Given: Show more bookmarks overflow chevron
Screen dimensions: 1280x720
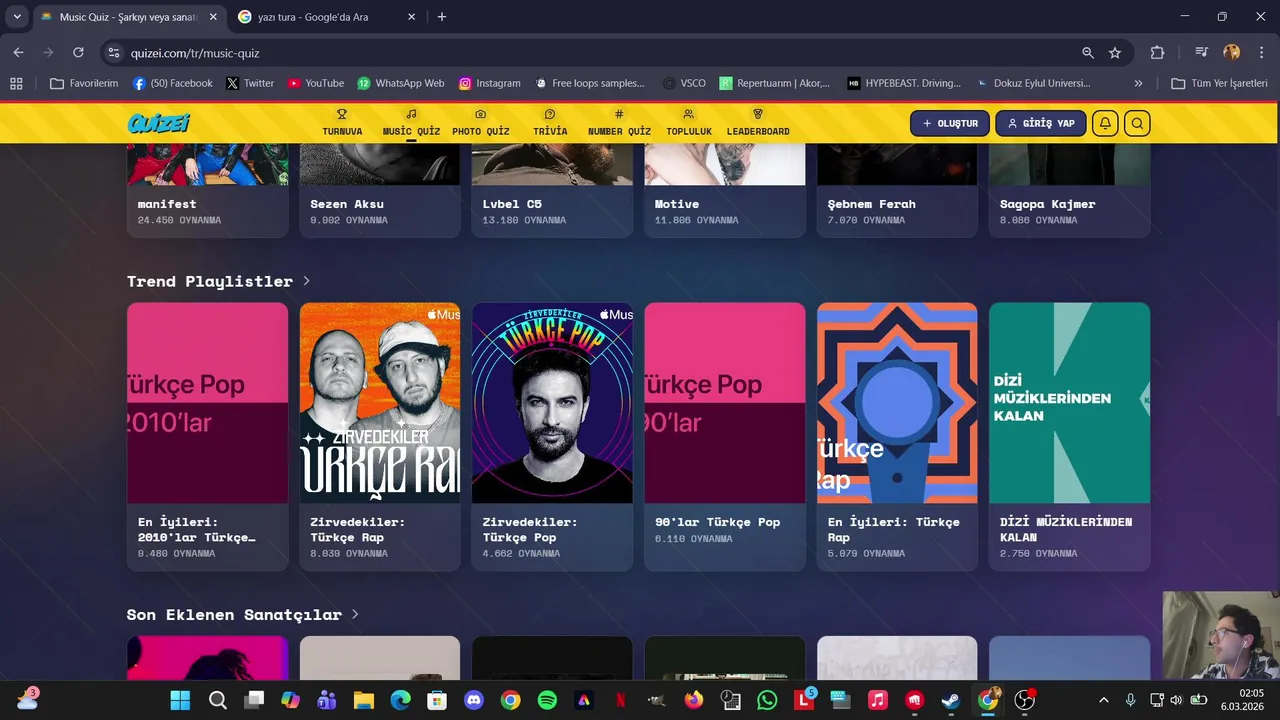Looking at the screenshot, I should (x=1138, y=83).
